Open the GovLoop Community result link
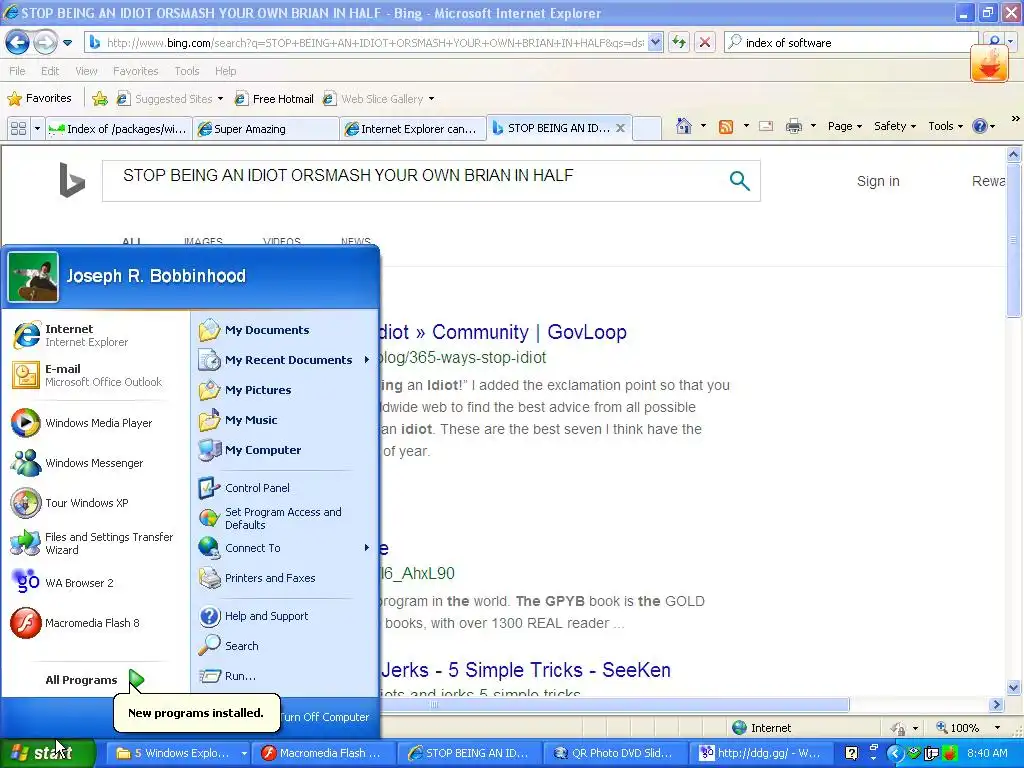 click(x=503, y=332)
